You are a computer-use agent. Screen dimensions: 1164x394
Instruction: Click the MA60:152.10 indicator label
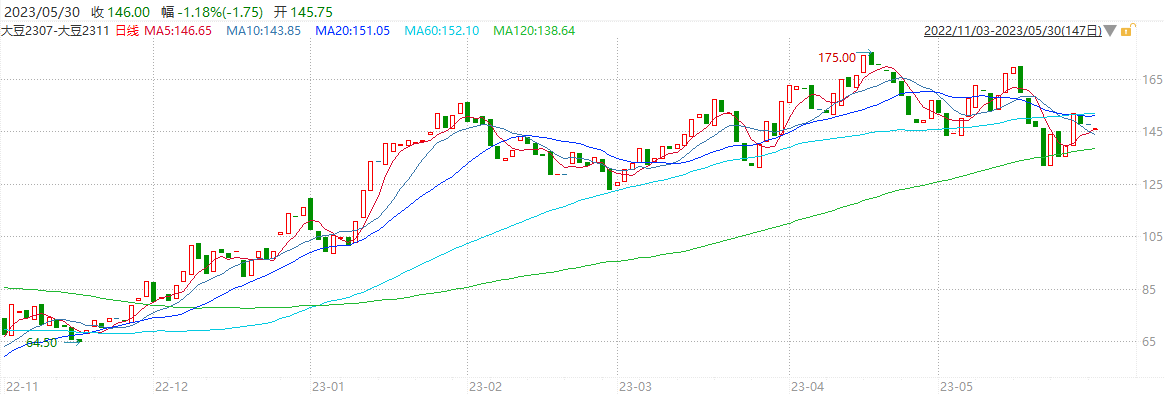tap(442, 31)
